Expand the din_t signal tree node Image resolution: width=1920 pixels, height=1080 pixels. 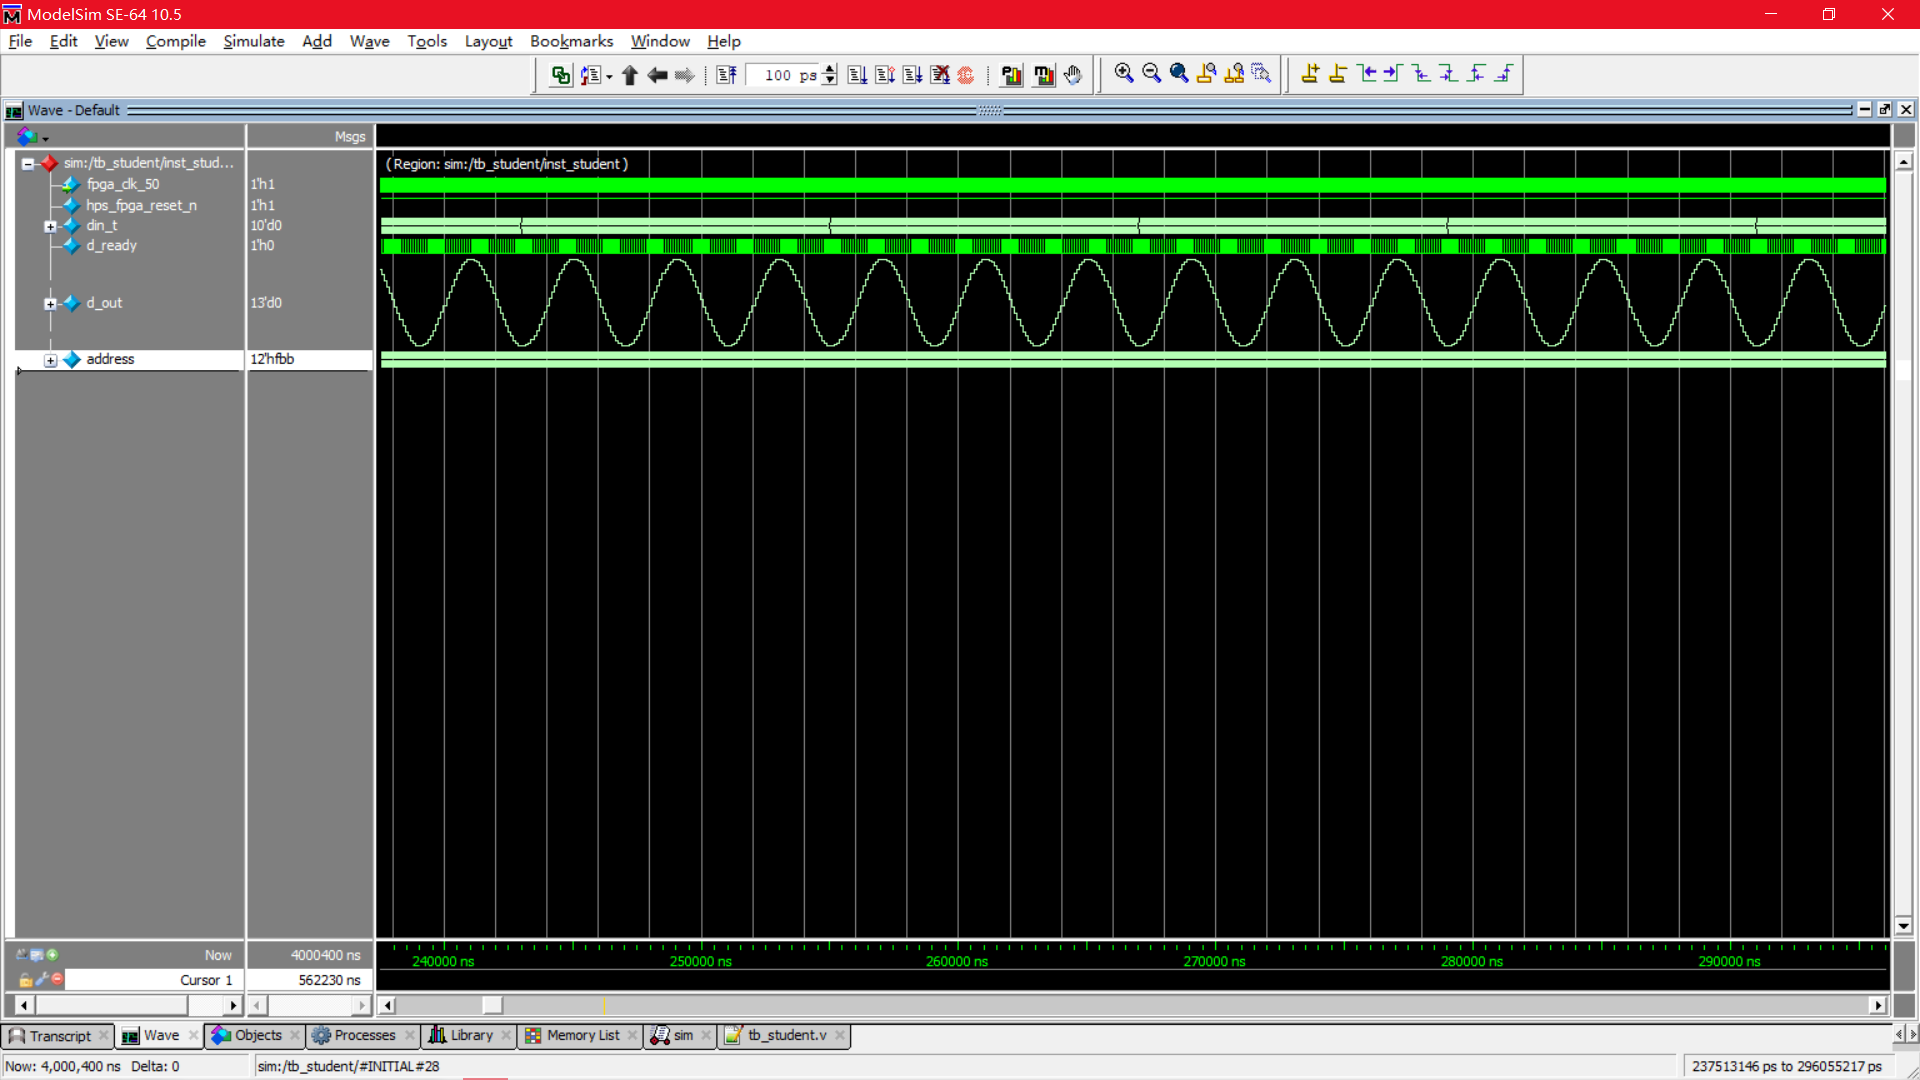click(x=50, y=224)
